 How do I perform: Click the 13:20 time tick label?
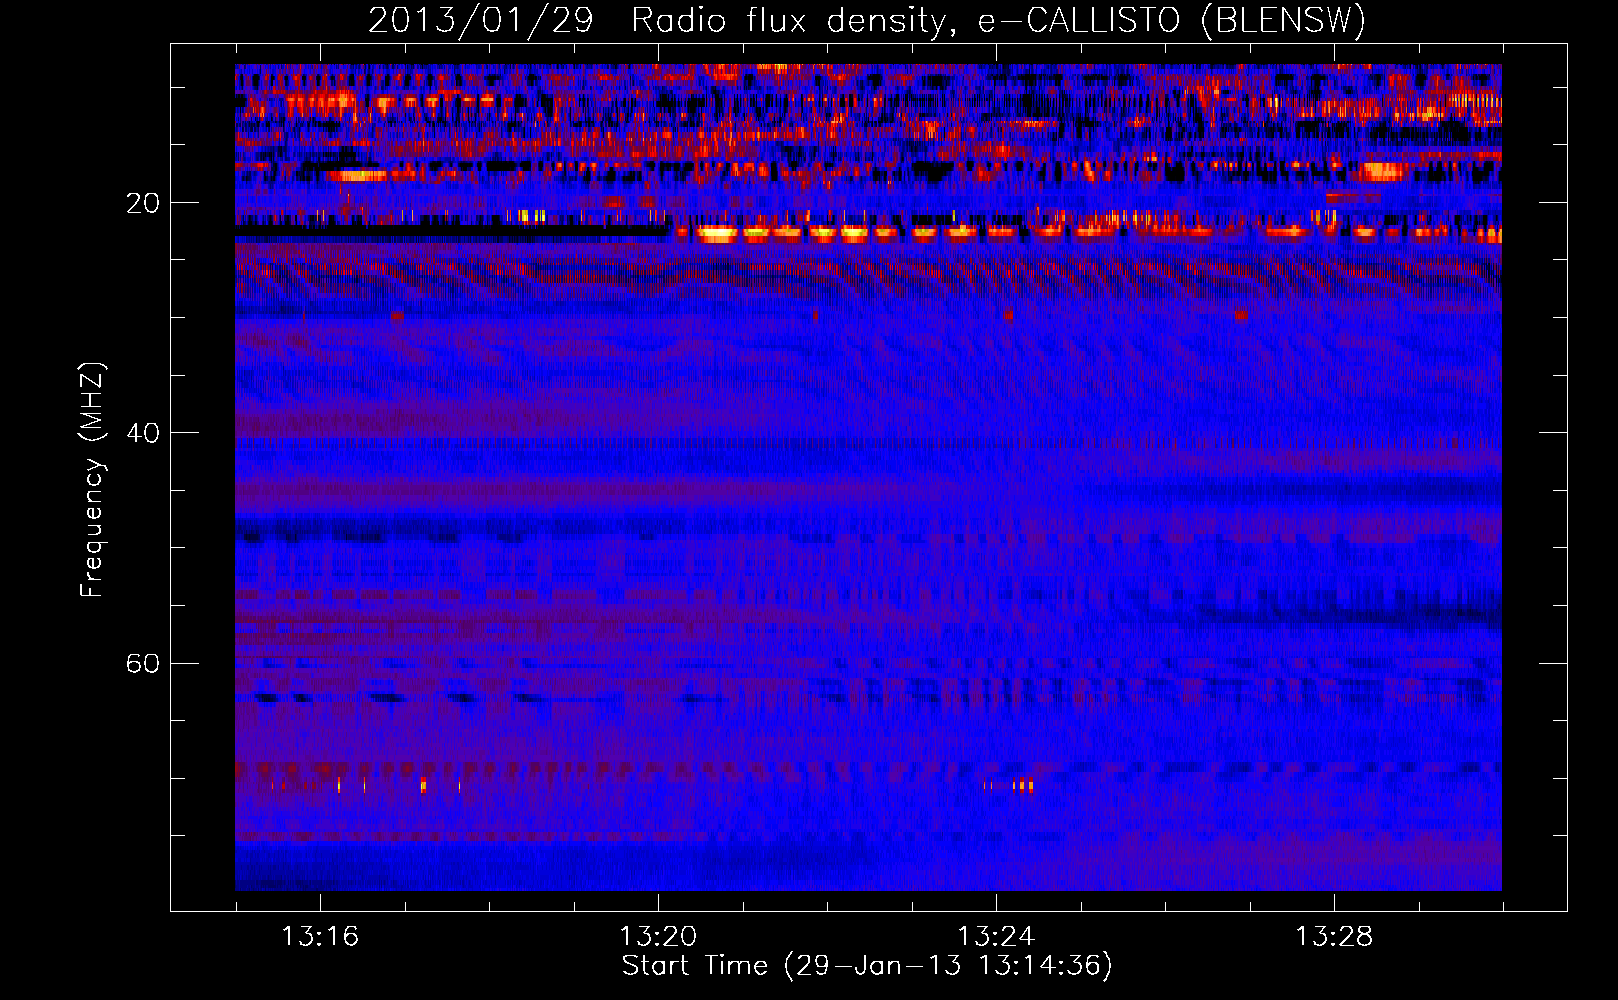point(658,937)
